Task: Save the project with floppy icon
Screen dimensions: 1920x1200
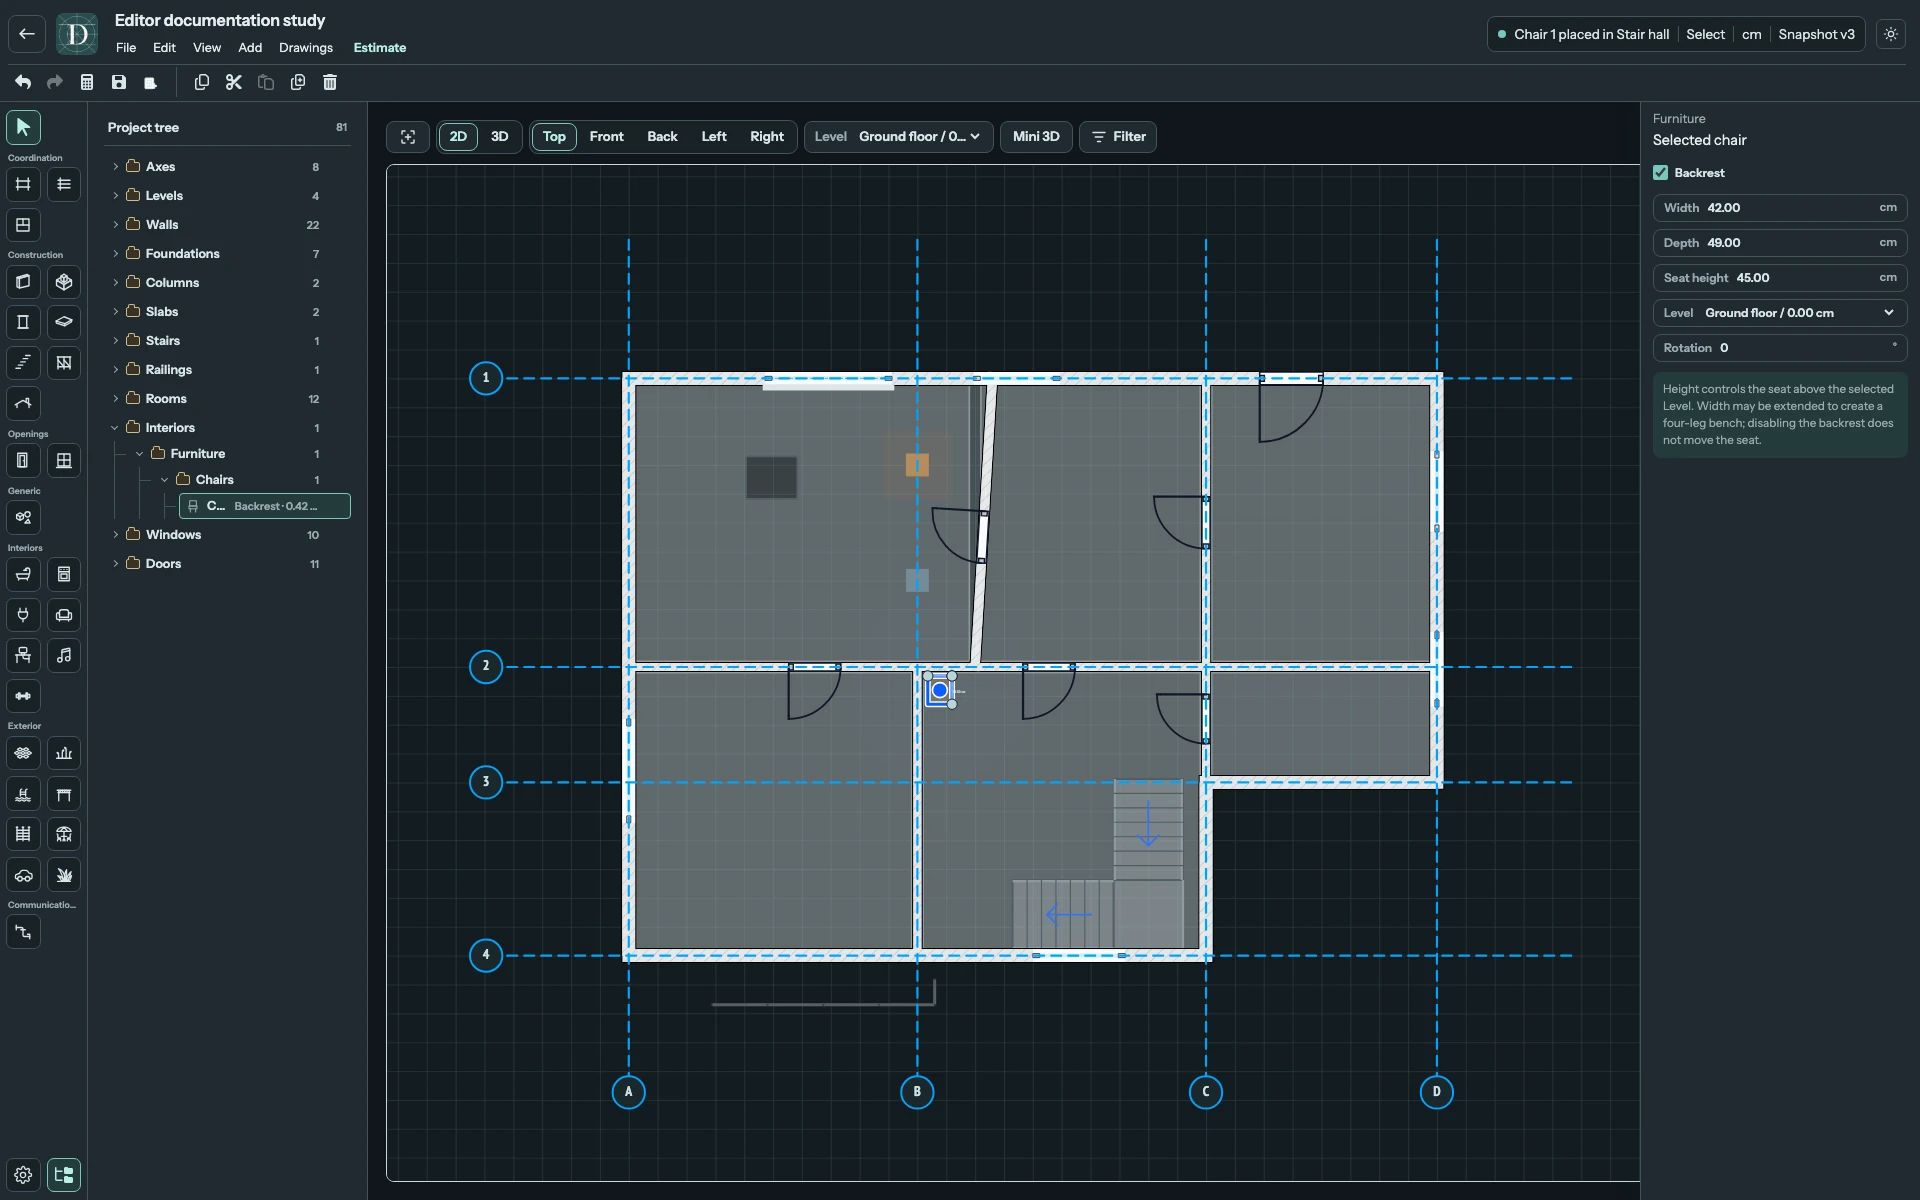Action: (119, 82)
